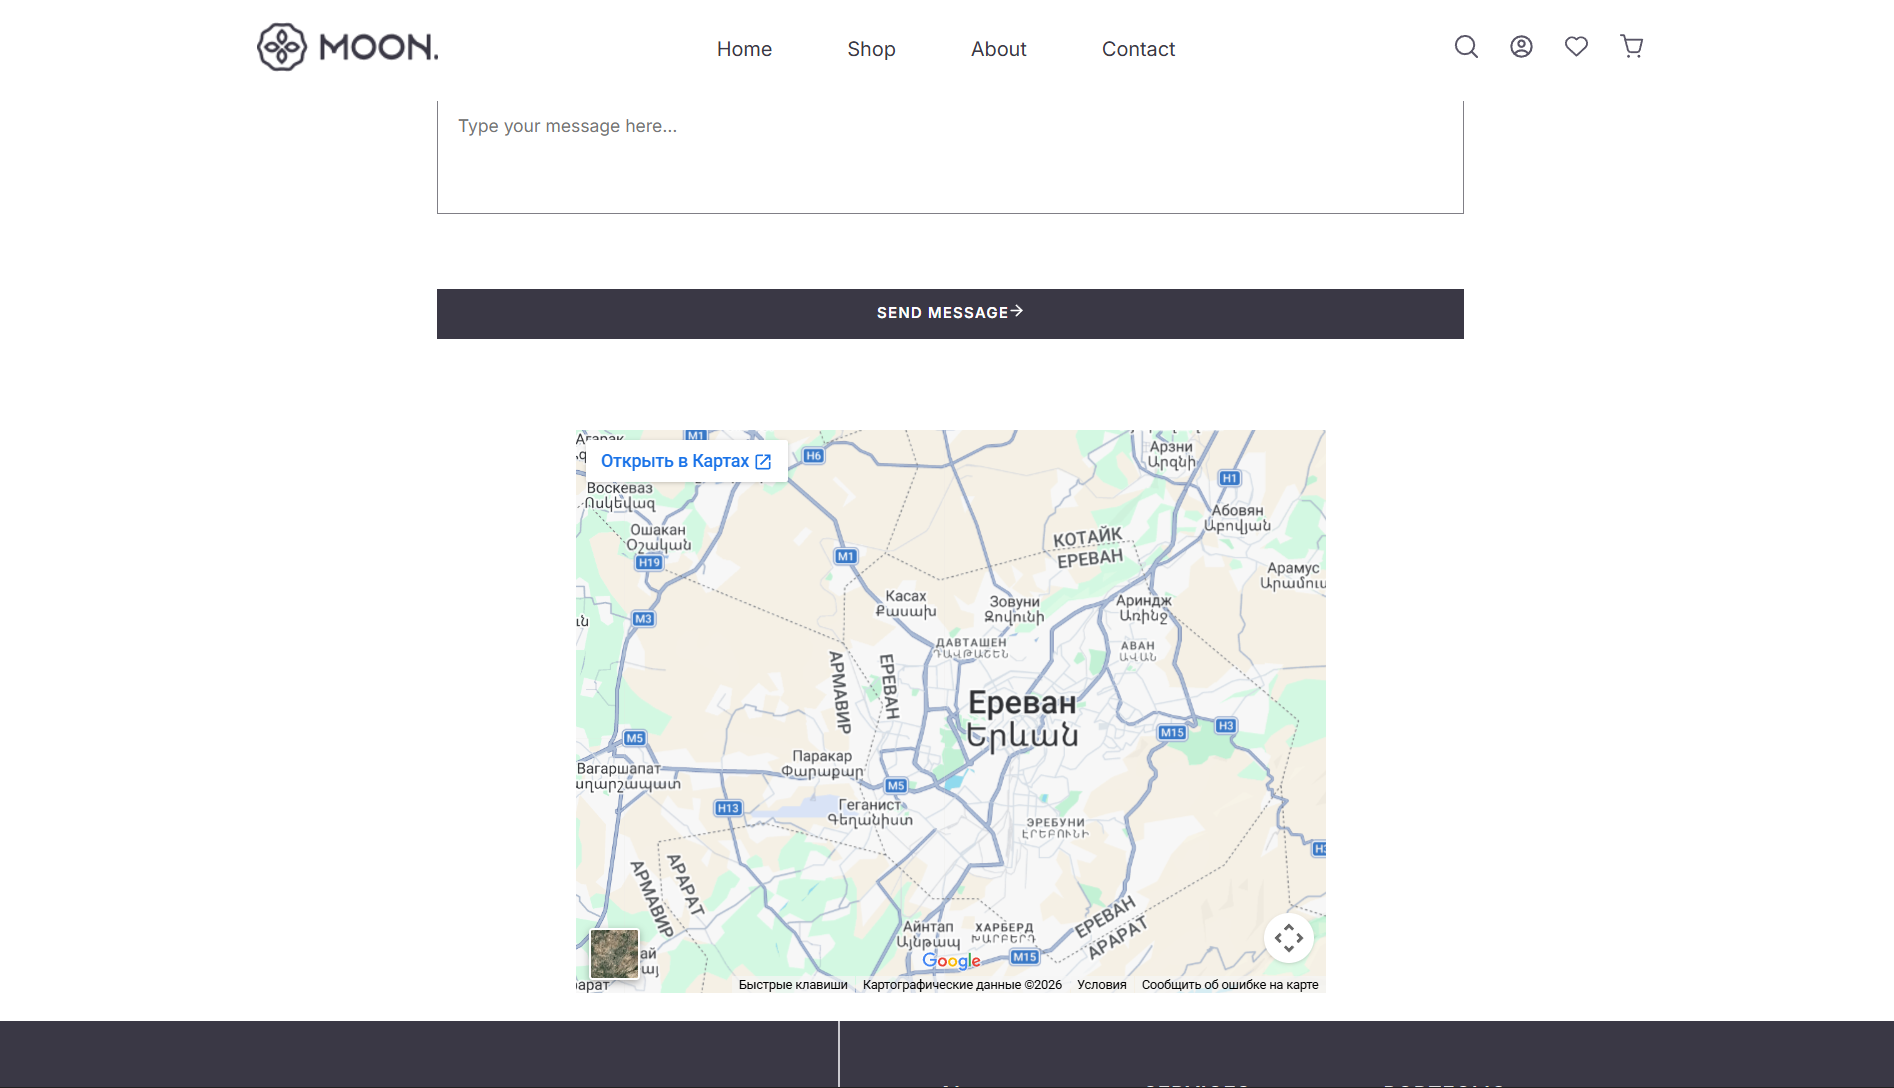
Task: Go to the Shop page
Action: pos(871,49)
